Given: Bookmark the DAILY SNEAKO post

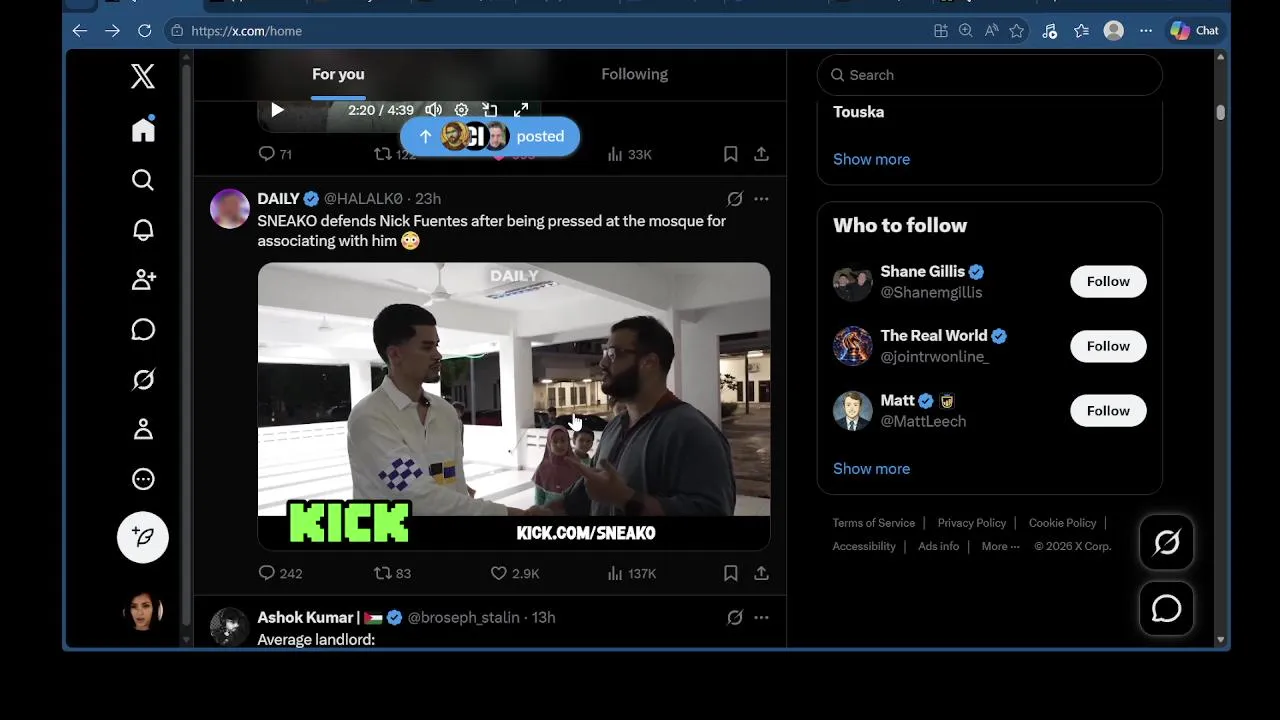Looking at the screenshot, I should point(731,573).
